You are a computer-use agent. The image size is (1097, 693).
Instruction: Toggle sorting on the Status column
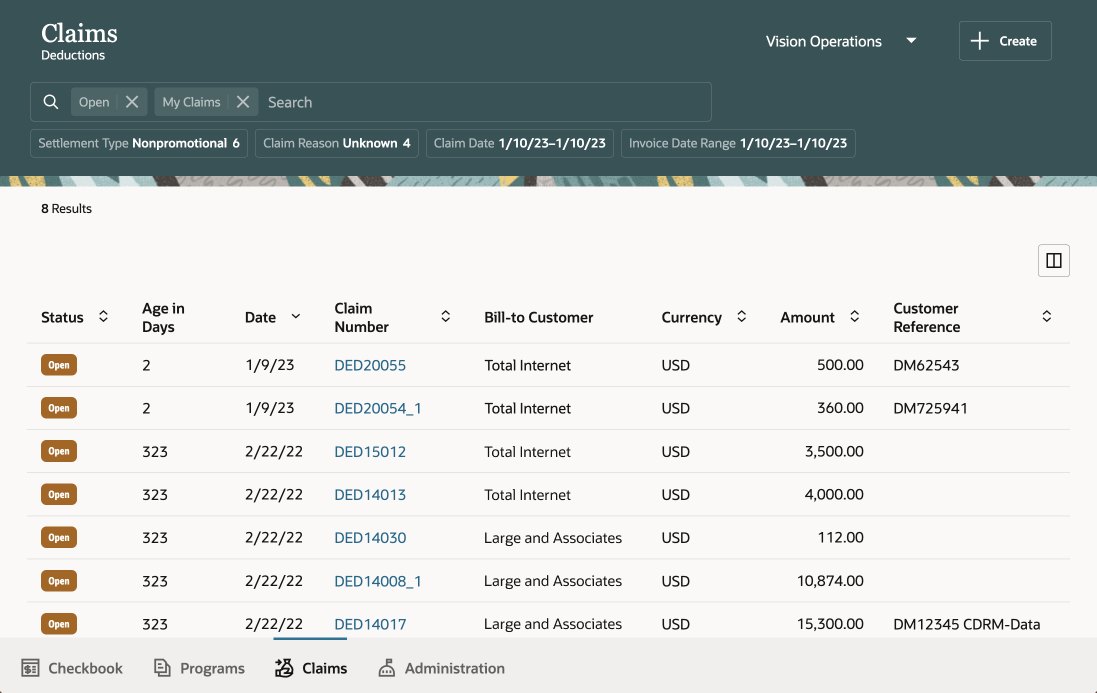click(104, 316)
